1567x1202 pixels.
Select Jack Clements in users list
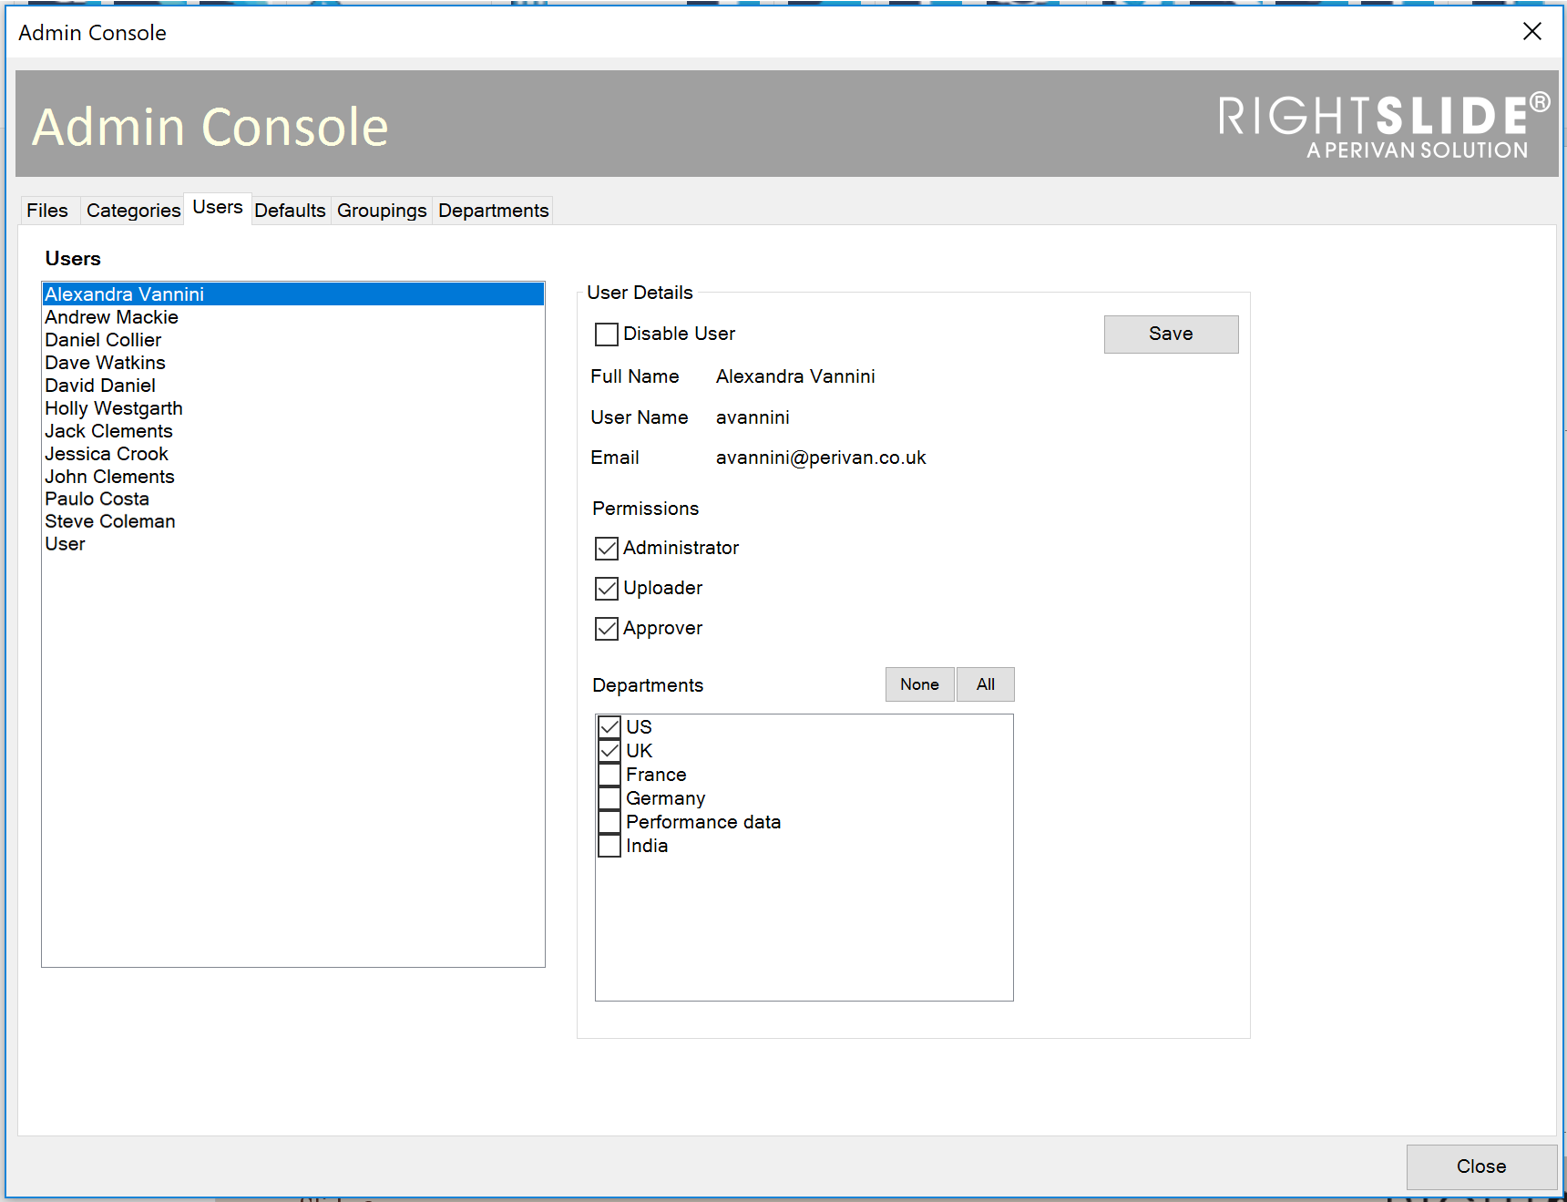(293, 431)
